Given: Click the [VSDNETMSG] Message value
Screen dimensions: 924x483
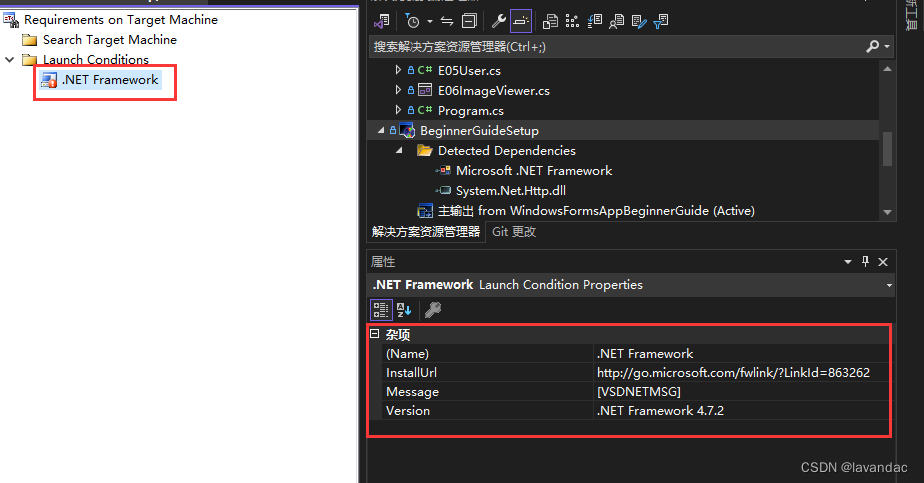Looking at the screenshot, I should coord(639,392).
